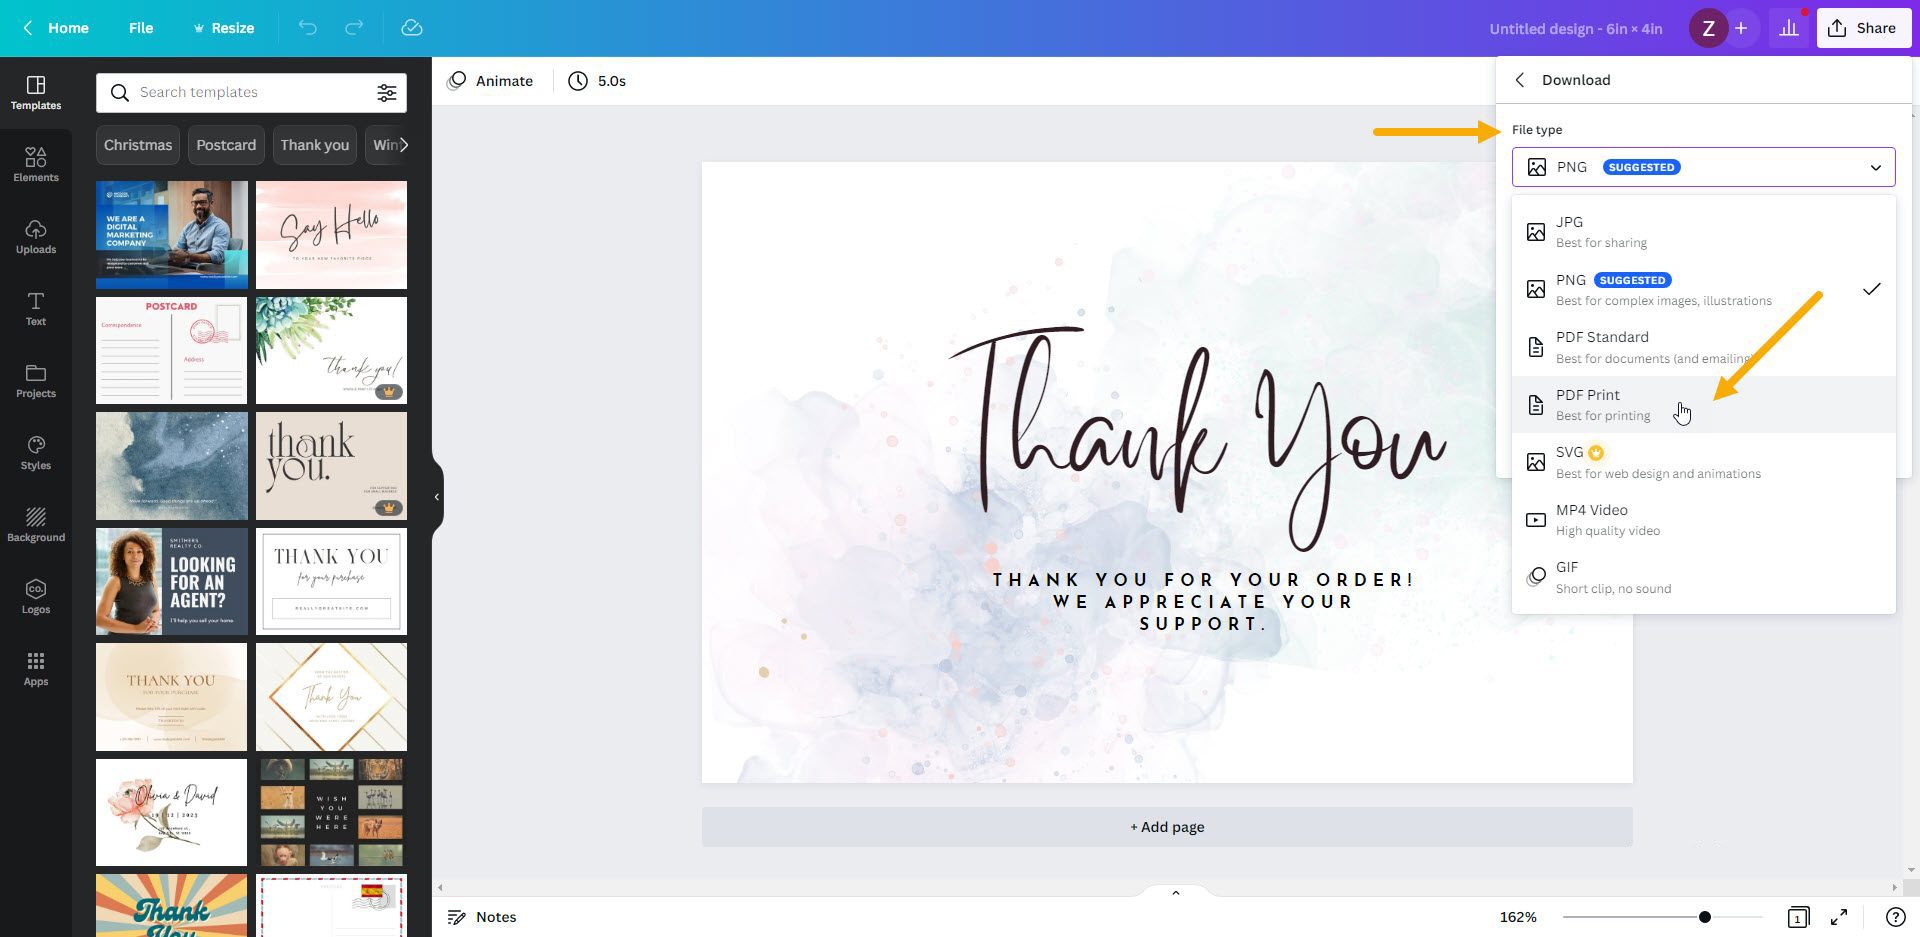This screenshot has width=1920, height=937.
Task: Open the Notes panel
Action: point(482,916)
